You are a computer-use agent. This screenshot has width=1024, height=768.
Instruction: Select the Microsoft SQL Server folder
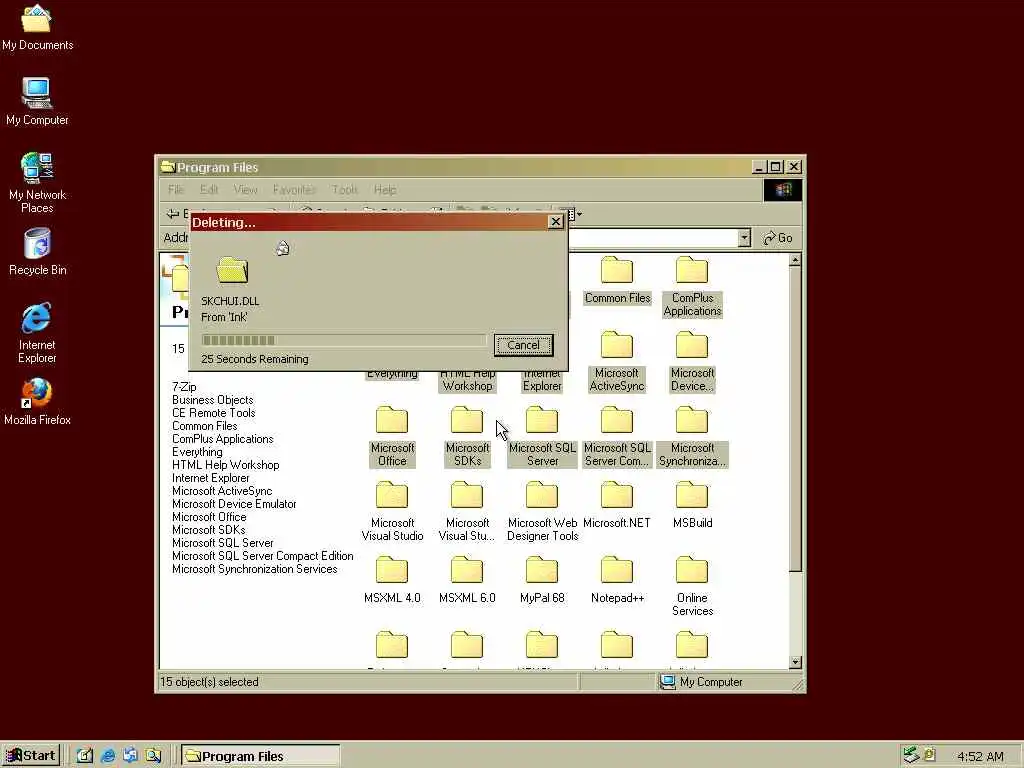pyautogui.click(x=542, y=436)
